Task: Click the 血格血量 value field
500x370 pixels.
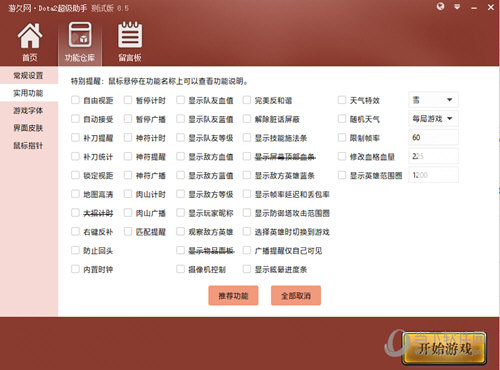Action: click(433, 156)
